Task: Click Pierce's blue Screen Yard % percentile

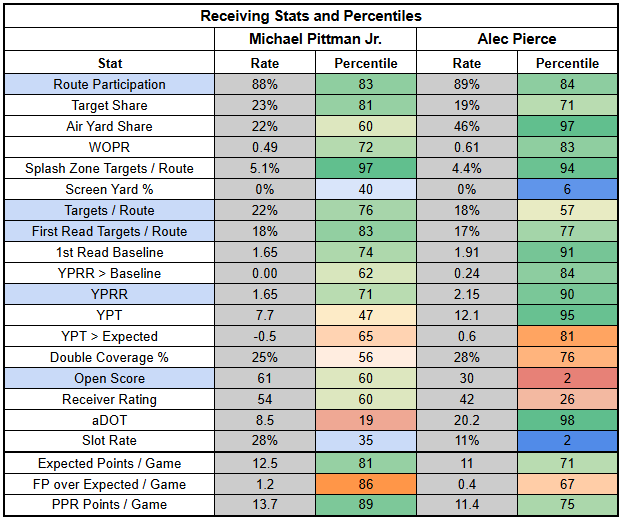Action: click(x=567, y=190)
